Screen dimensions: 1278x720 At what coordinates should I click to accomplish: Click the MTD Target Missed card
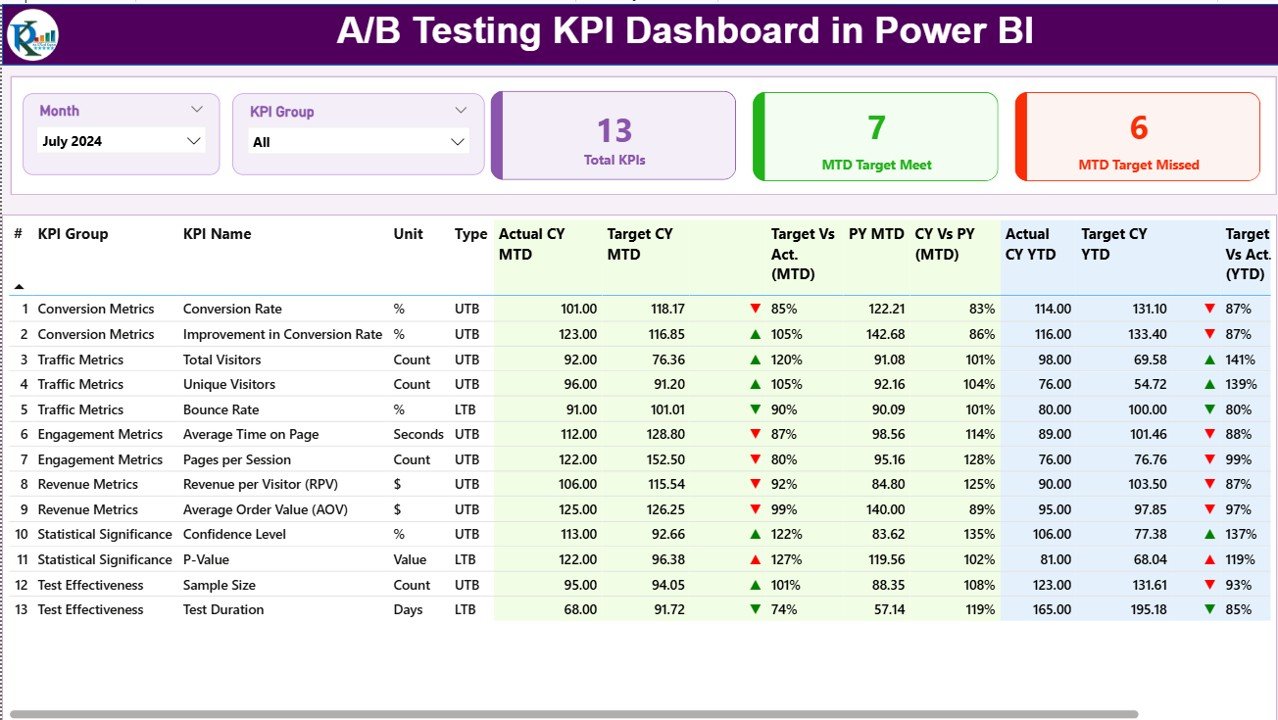[1137, 135]
